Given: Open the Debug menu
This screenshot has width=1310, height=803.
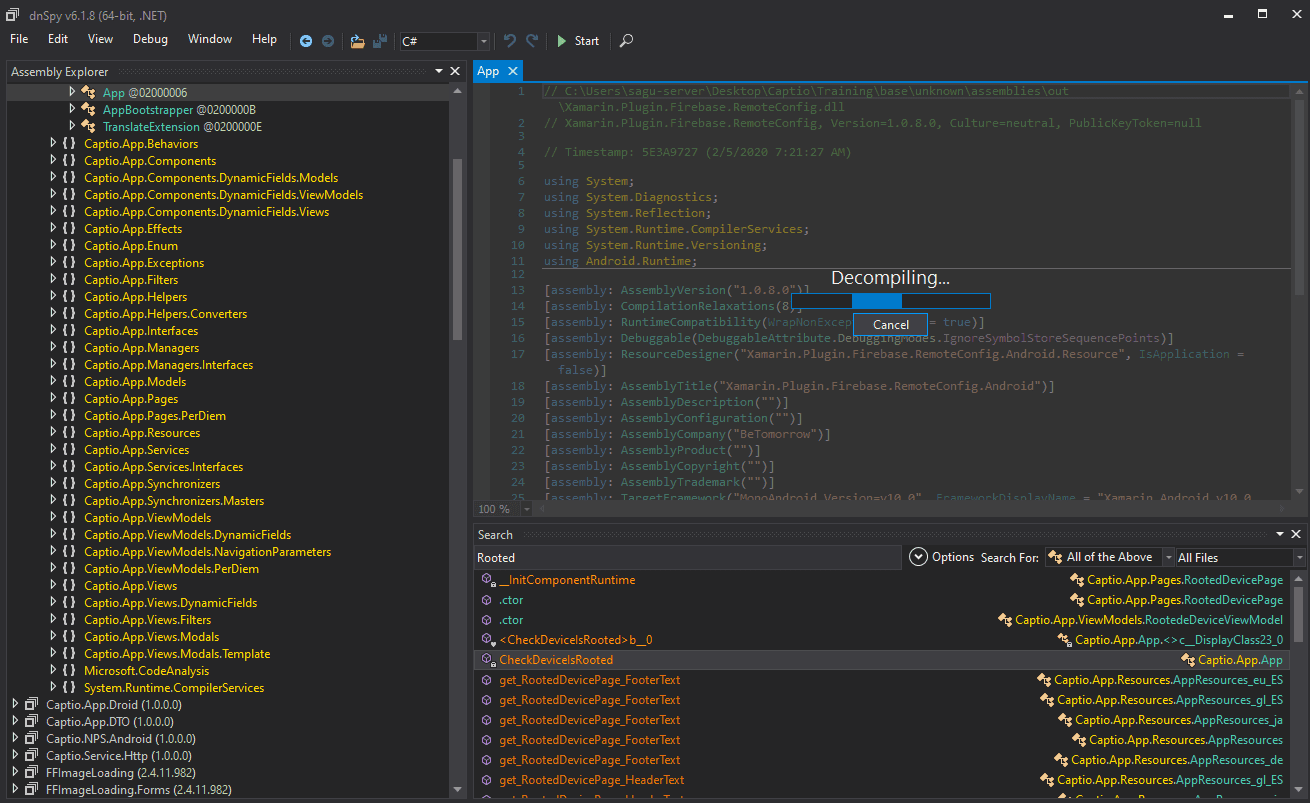Looking at the screenshot, I should coord(150,39).
